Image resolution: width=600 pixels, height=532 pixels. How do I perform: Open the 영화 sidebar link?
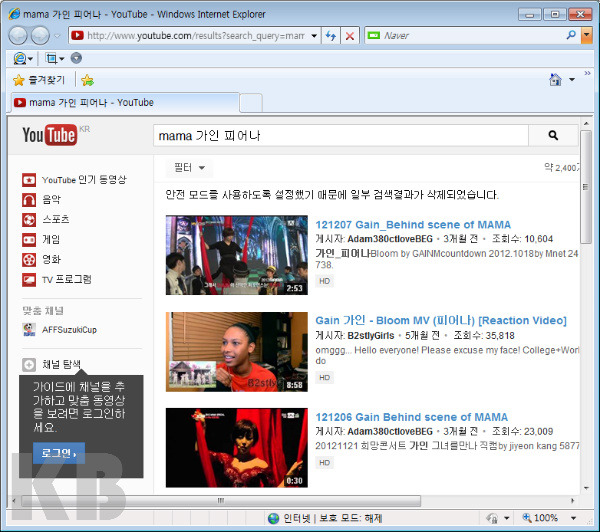pos(51,259)
